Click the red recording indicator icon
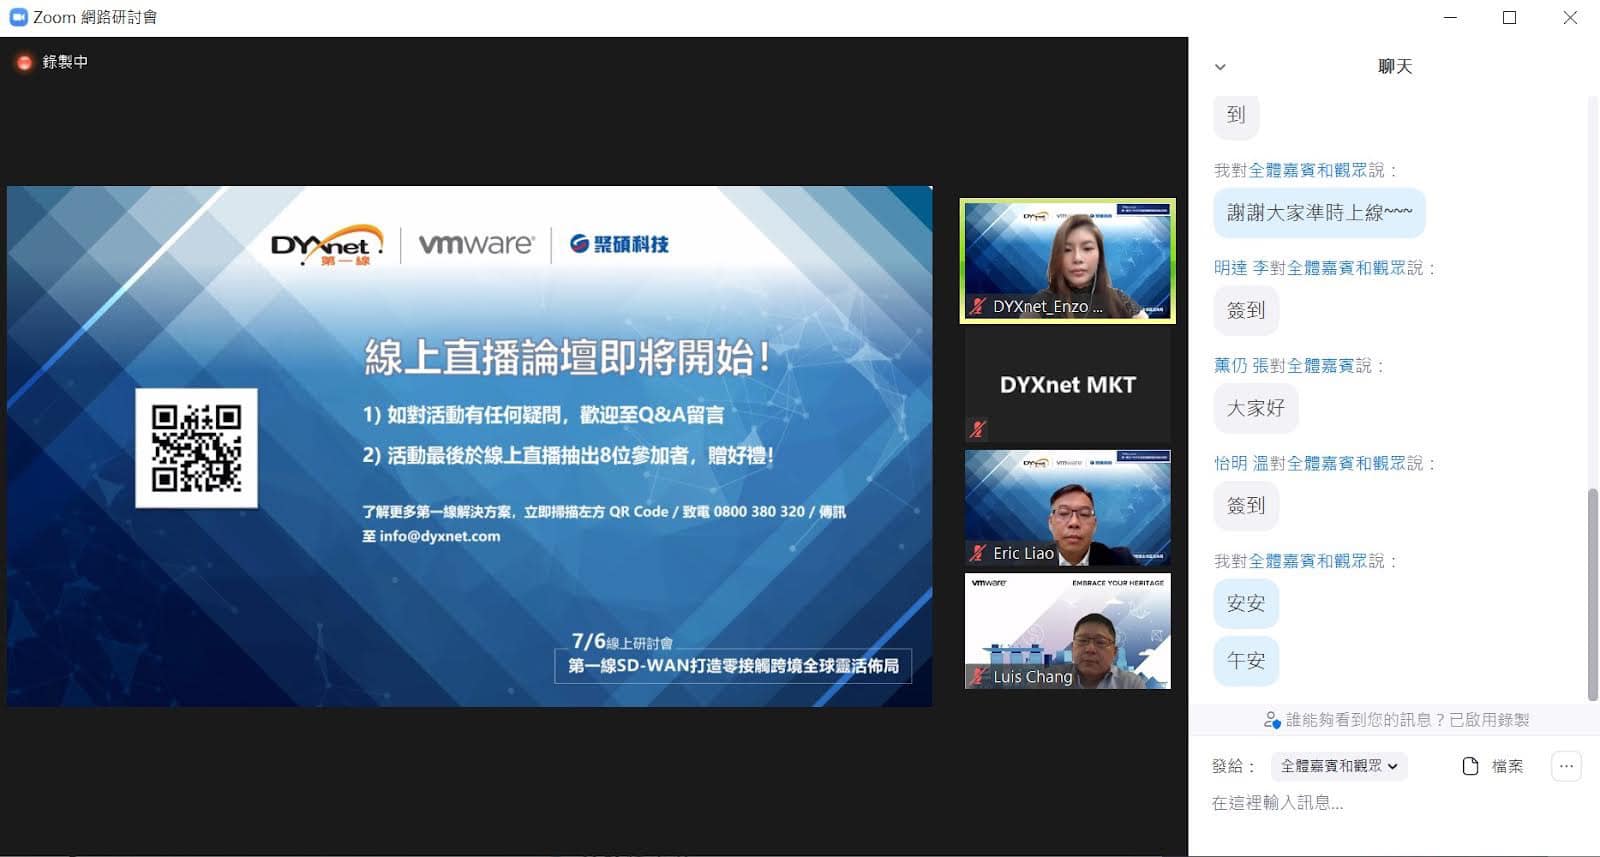The image size is (1600, 857). coord(24,62)
